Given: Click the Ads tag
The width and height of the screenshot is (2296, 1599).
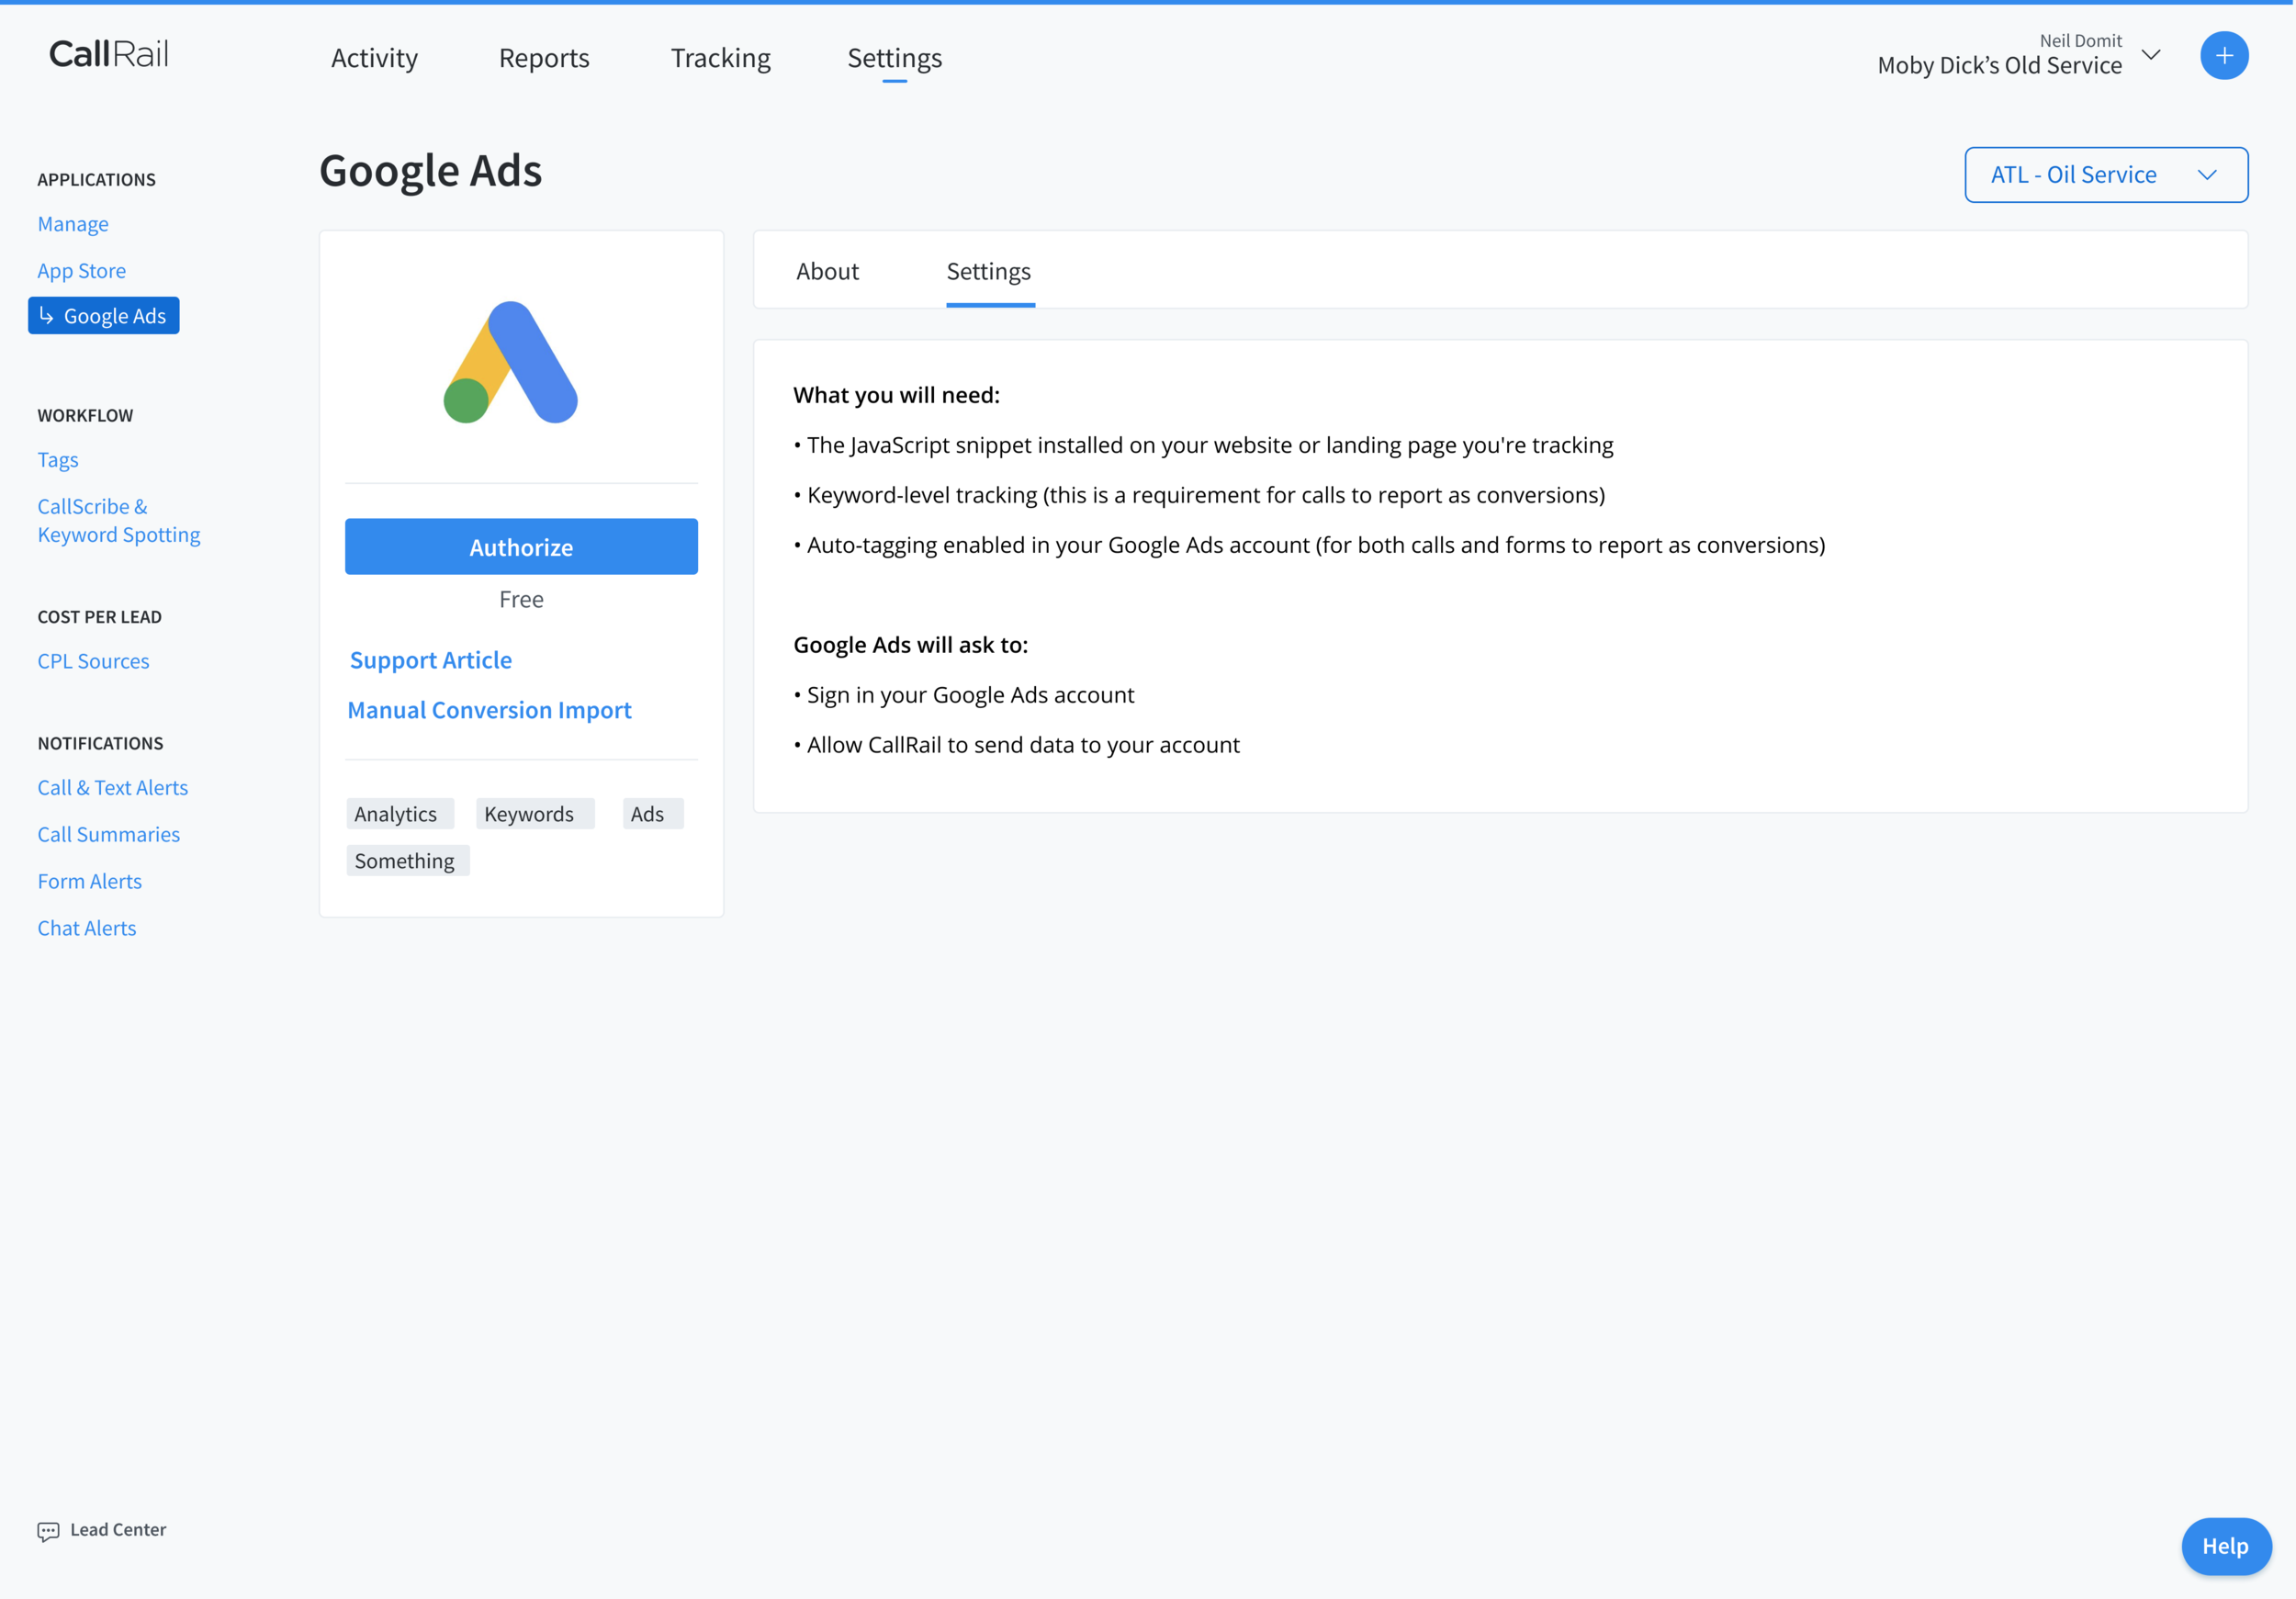Looking at the screenshot, I should [x=651, y=814].
